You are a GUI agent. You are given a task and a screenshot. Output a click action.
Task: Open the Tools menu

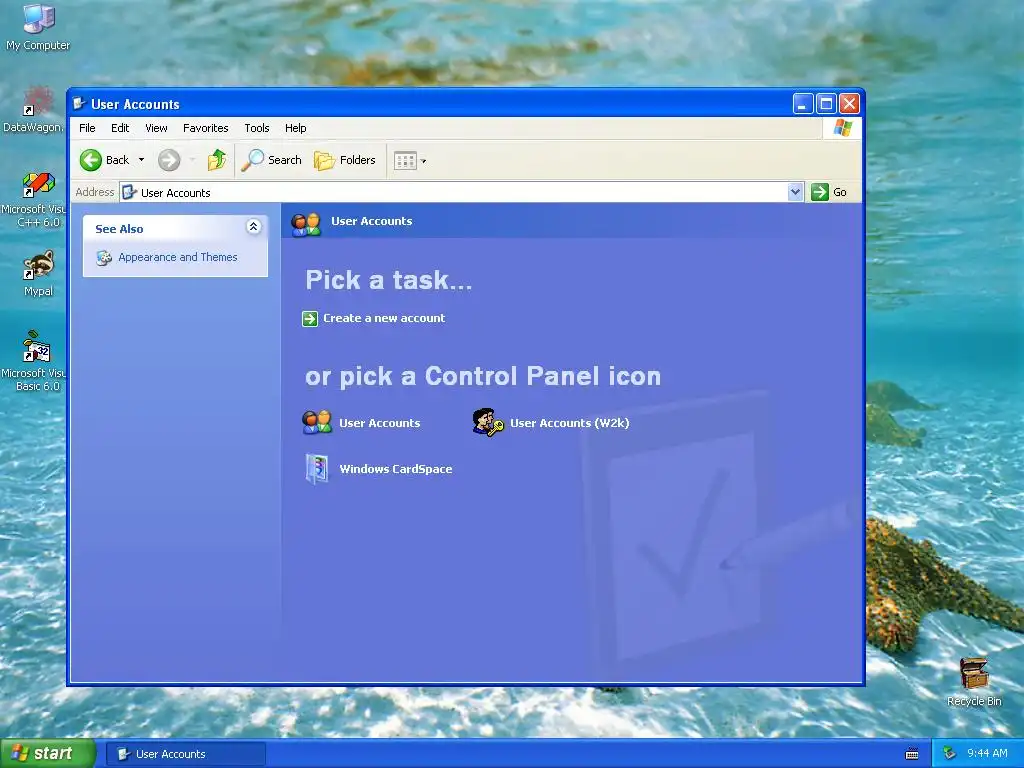click(x=257, y=128)
